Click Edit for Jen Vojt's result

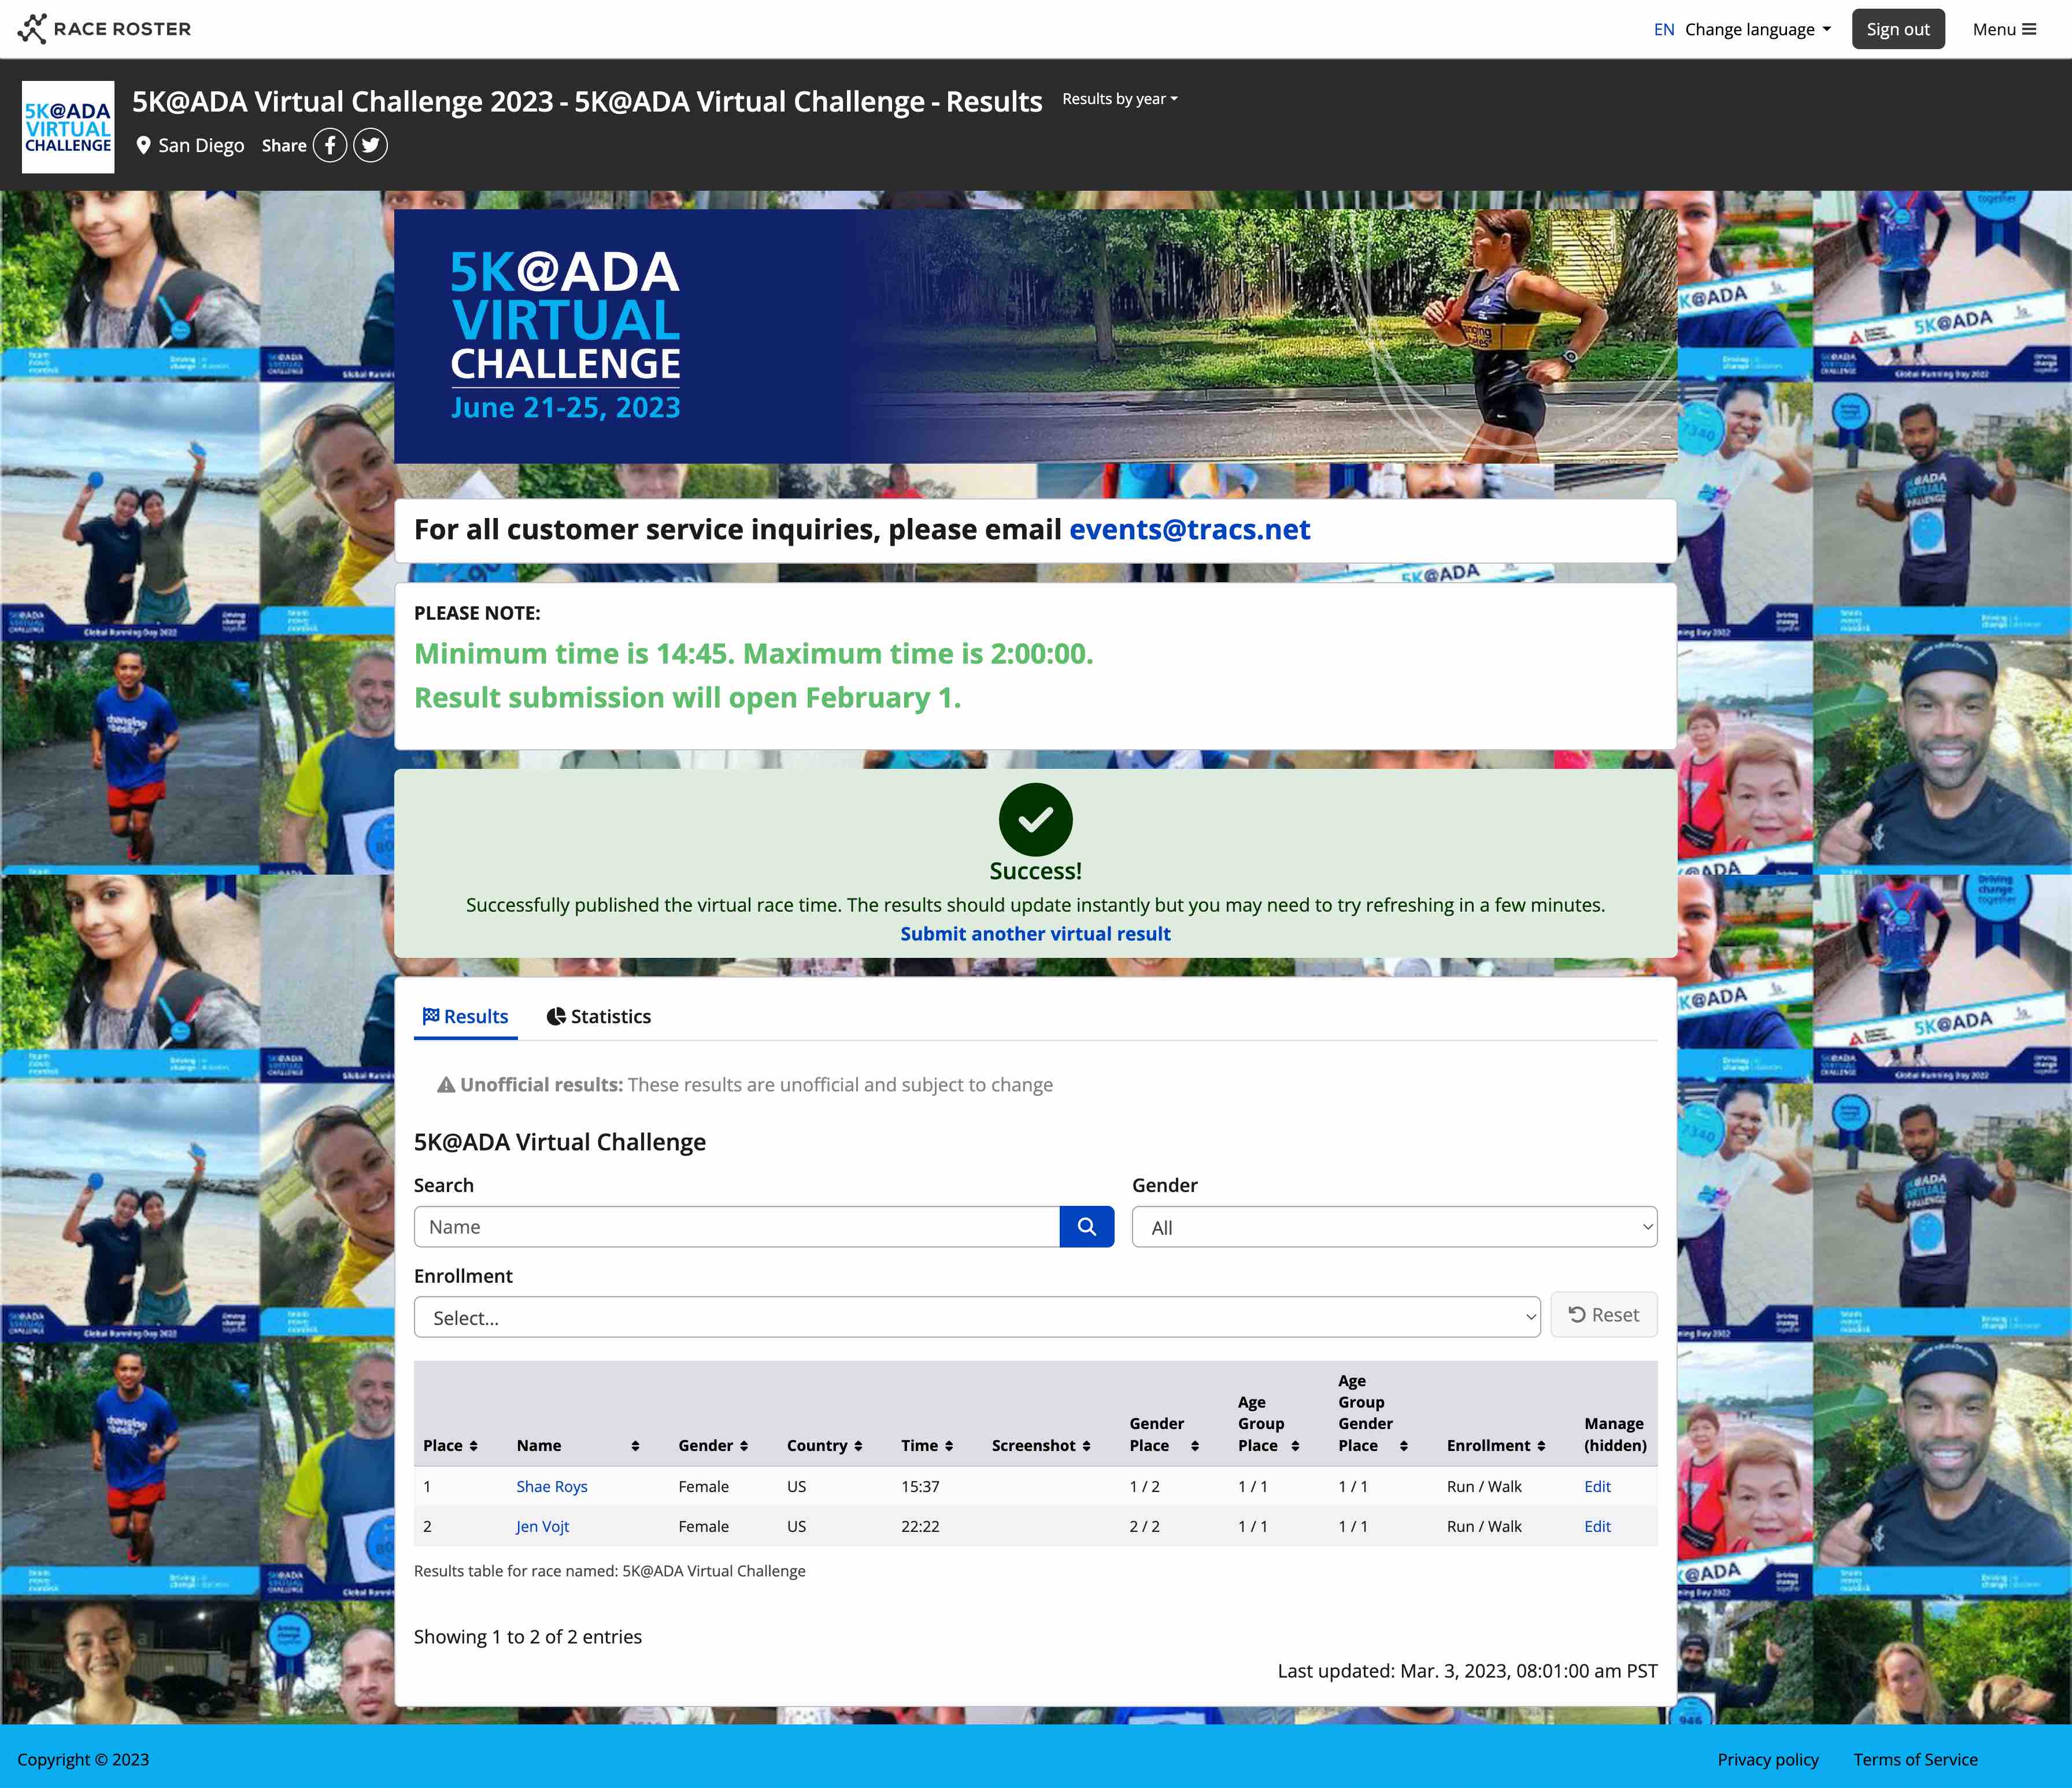[1597, 1527]
